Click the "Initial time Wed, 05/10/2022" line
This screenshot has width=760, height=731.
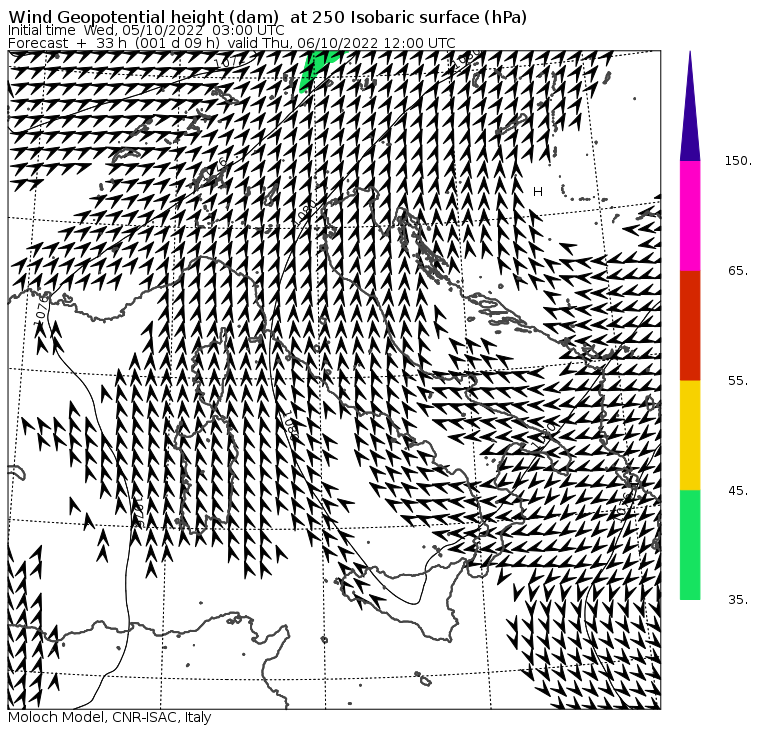pos(146,30)
